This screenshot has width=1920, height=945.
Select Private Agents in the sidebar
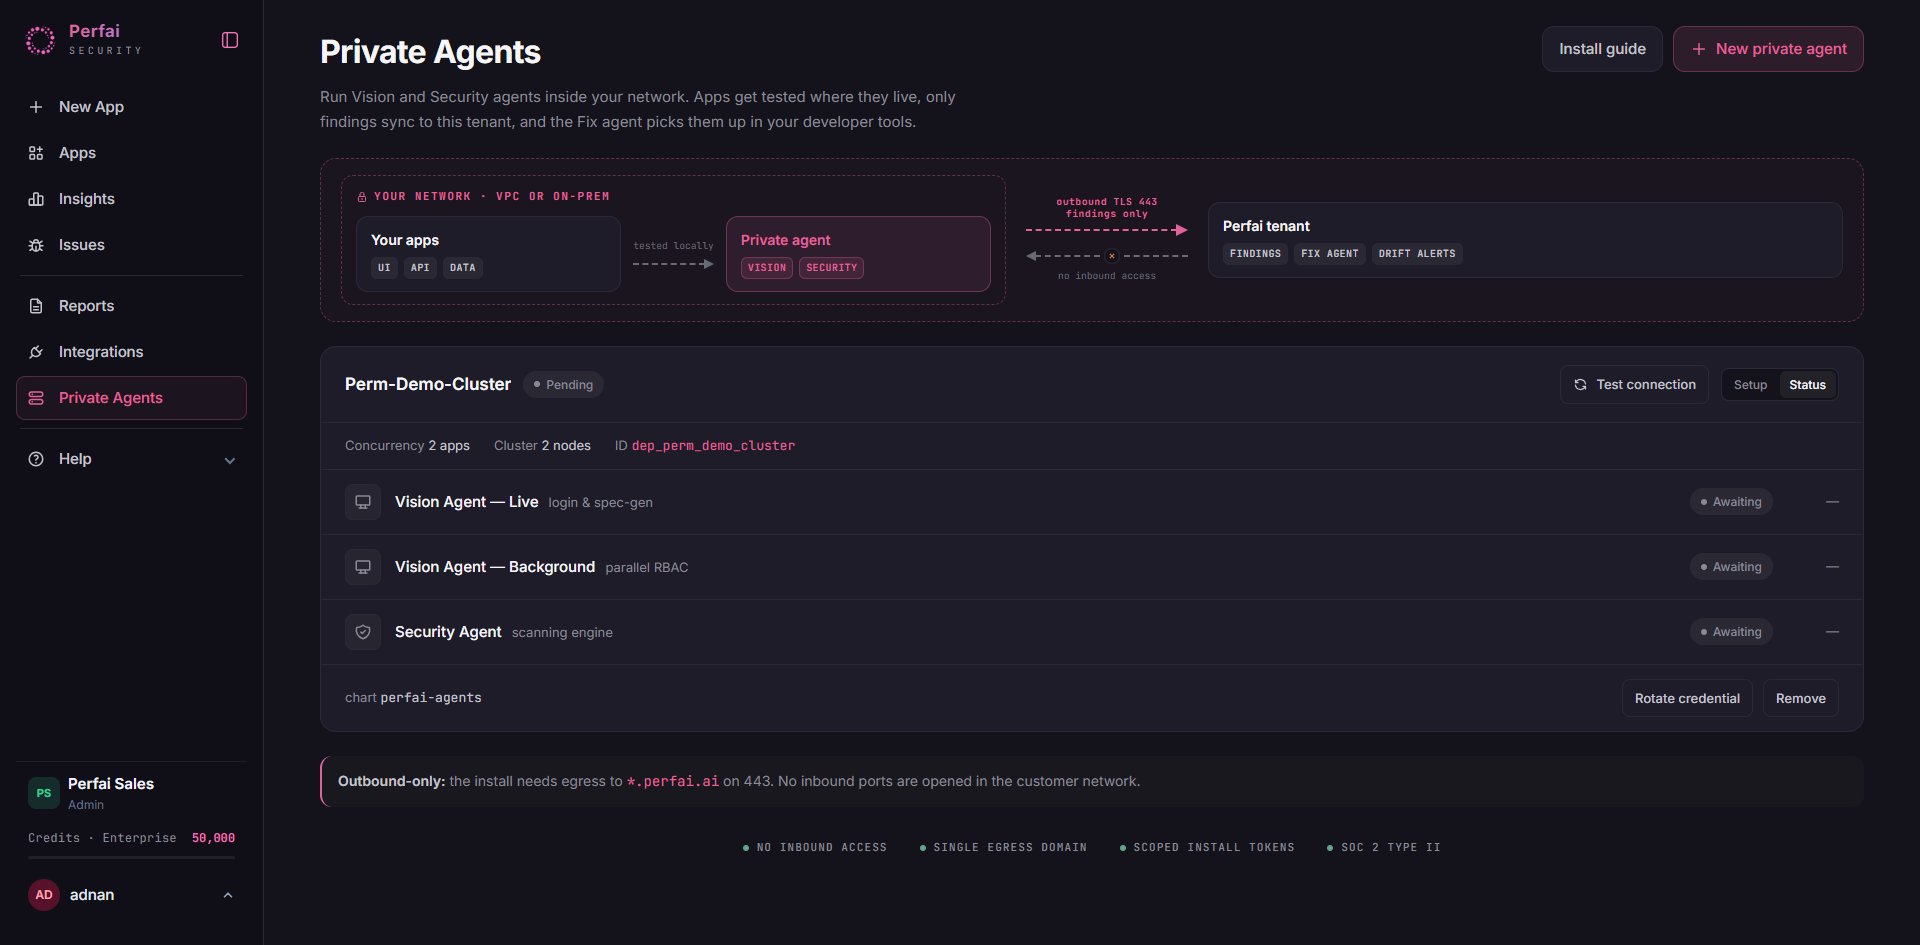click(131, 398)
